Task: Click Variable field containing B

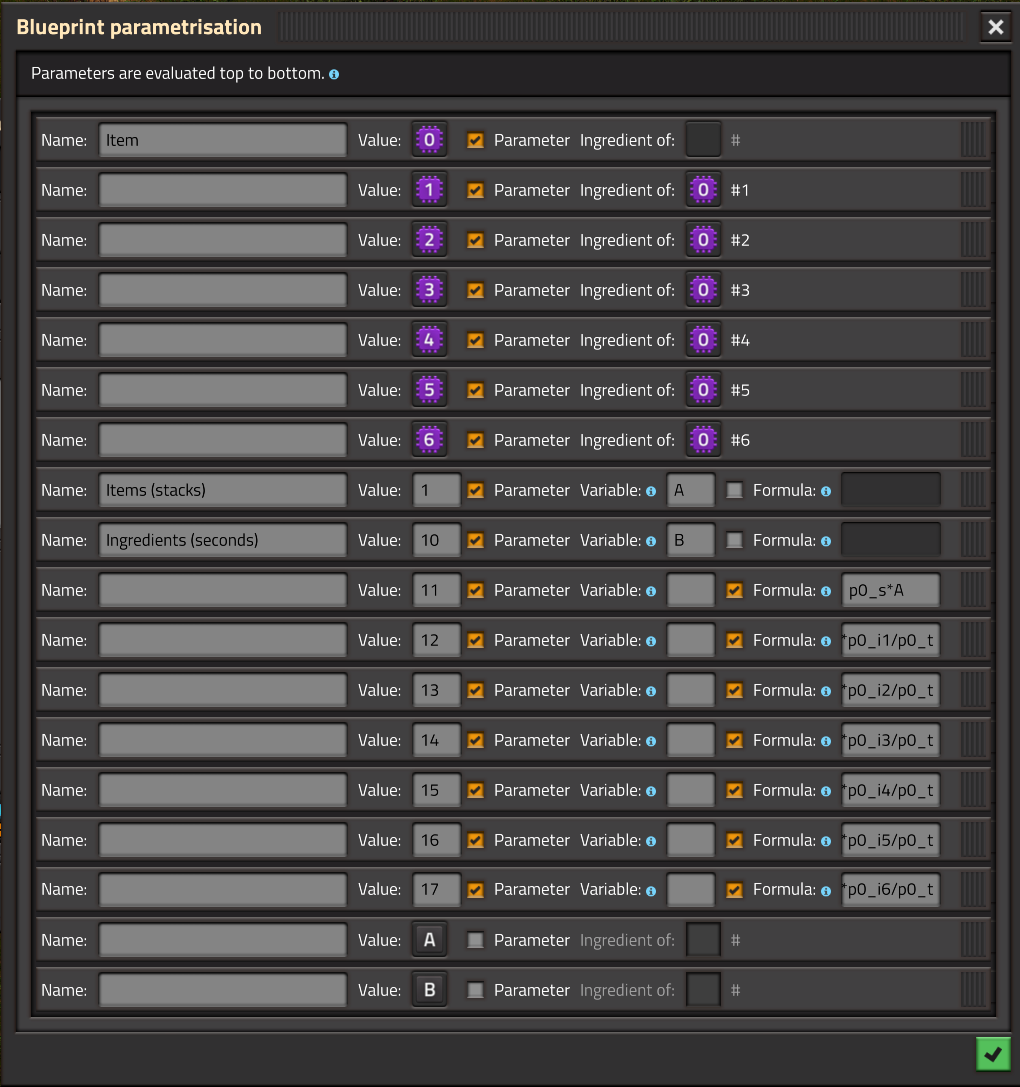Action: pos(691,540)
